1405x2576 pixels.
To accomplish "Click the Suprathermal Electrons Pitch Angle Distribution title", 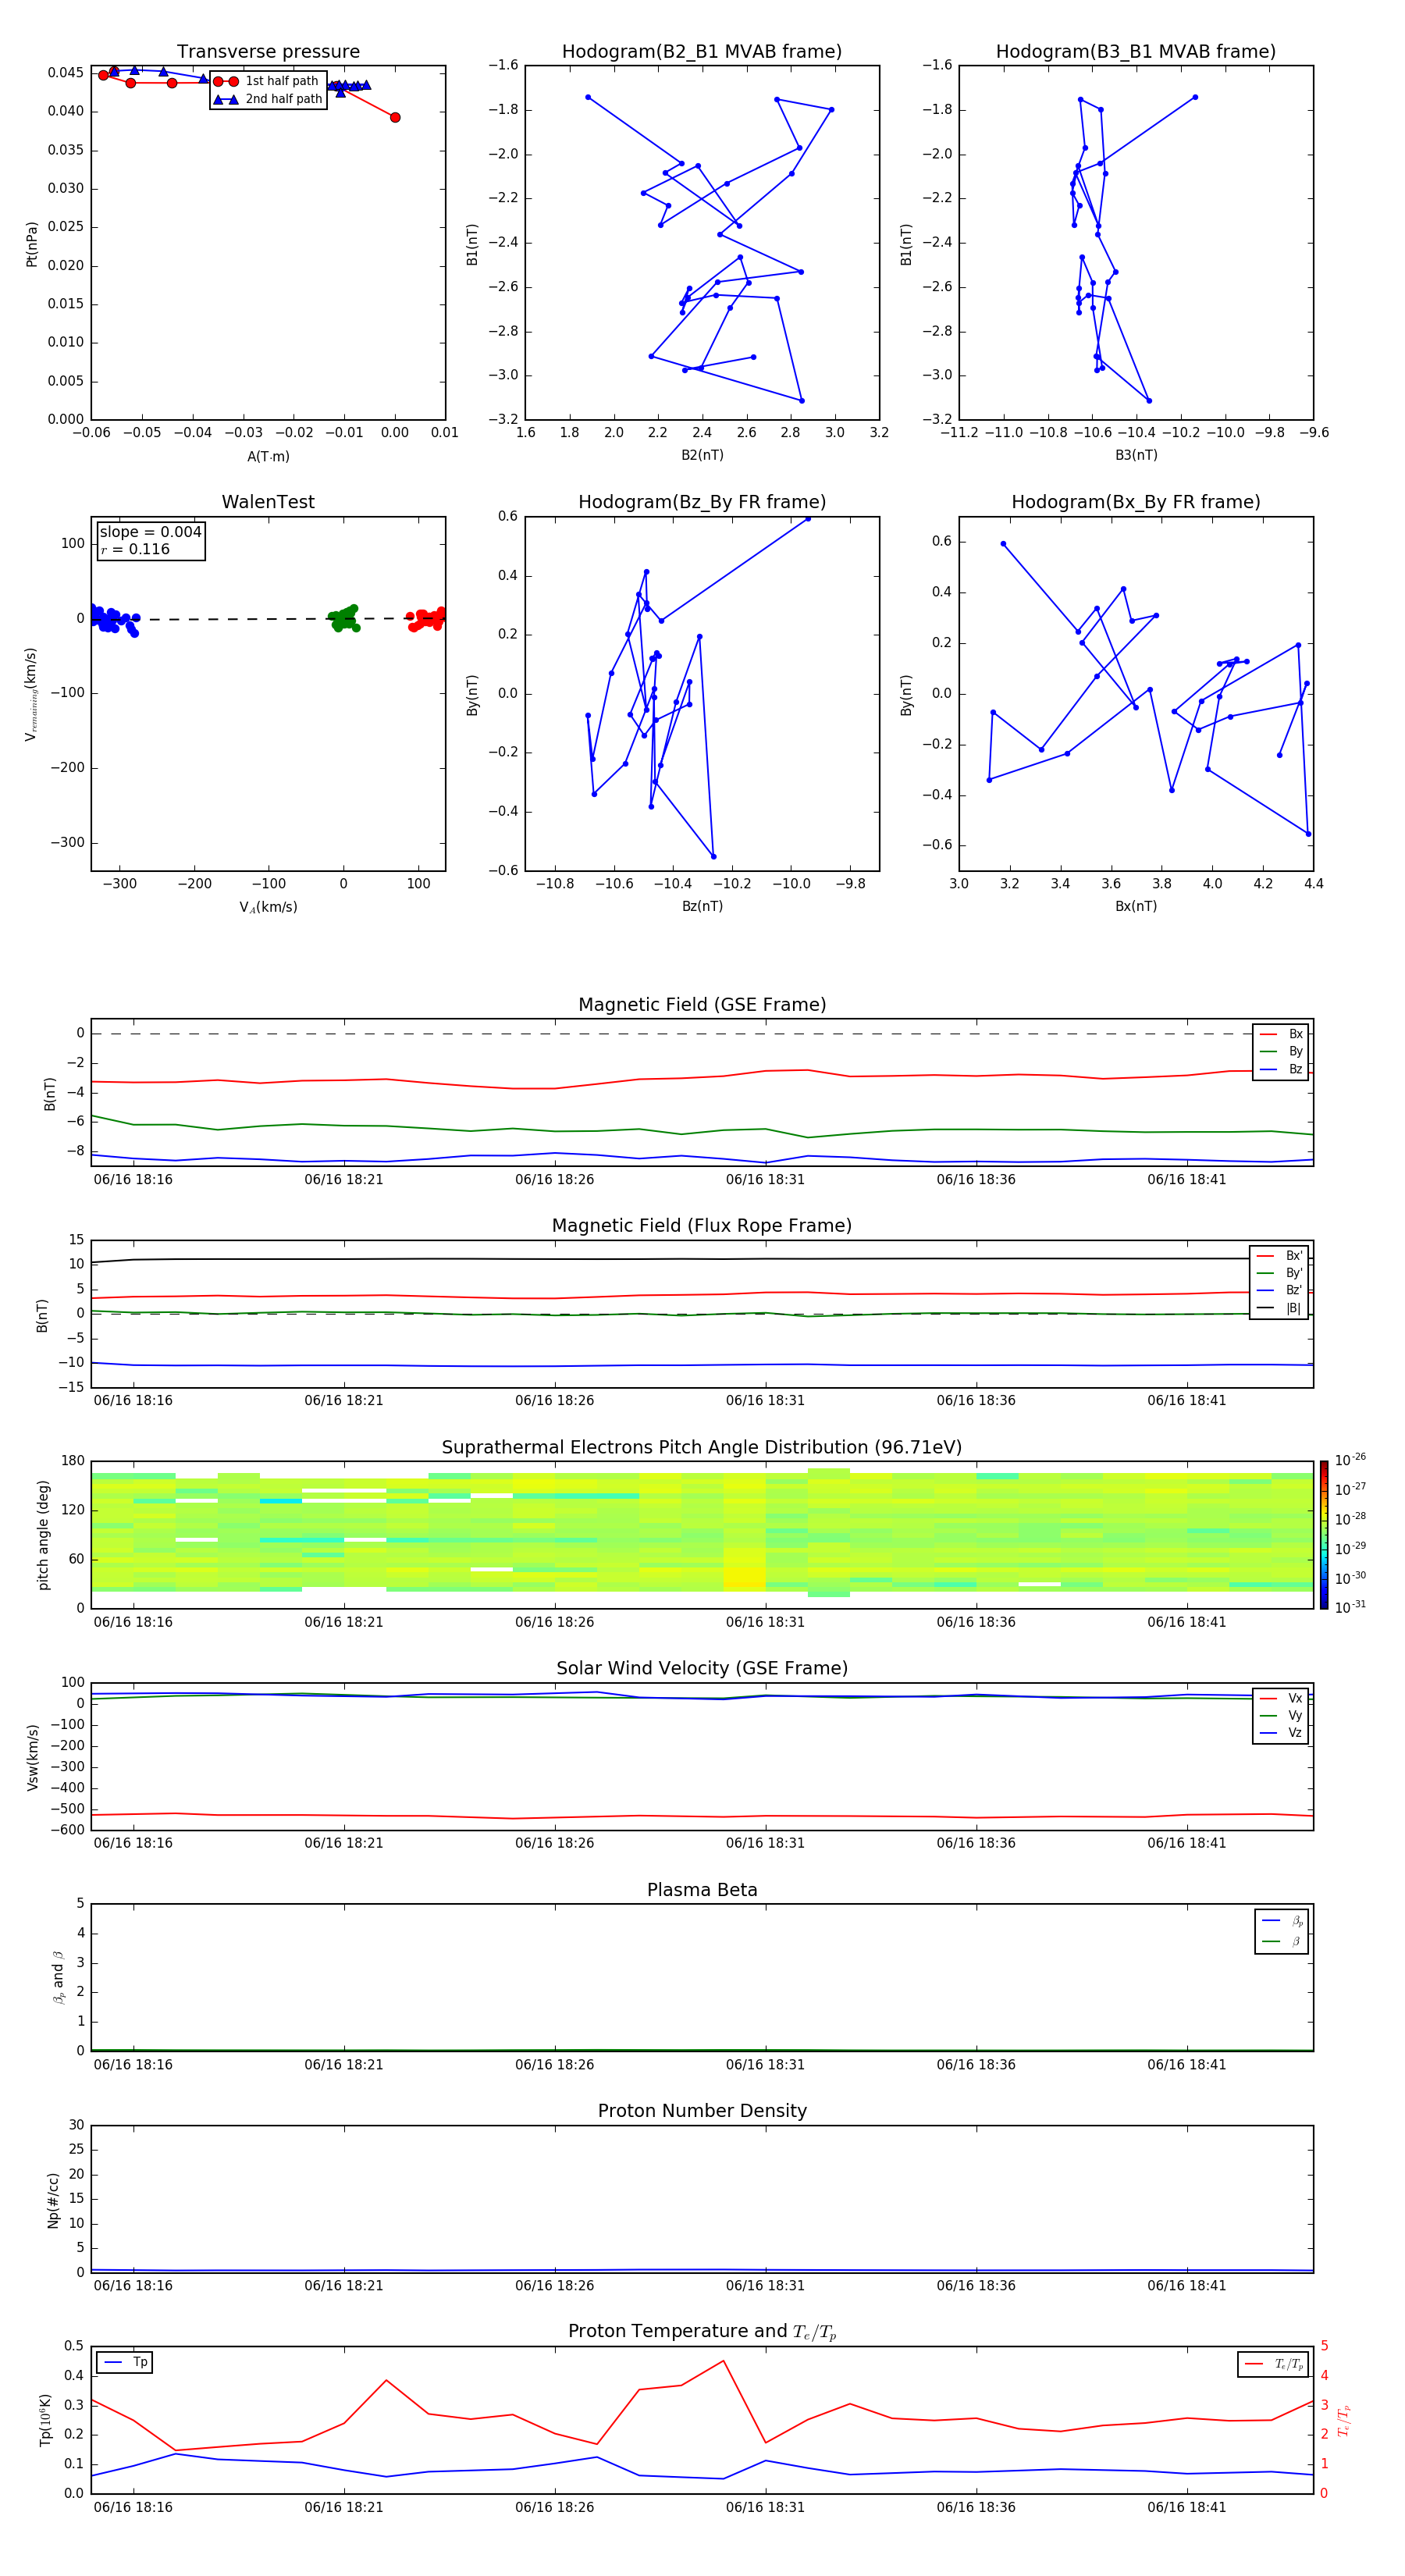I will click(702, 1448).
